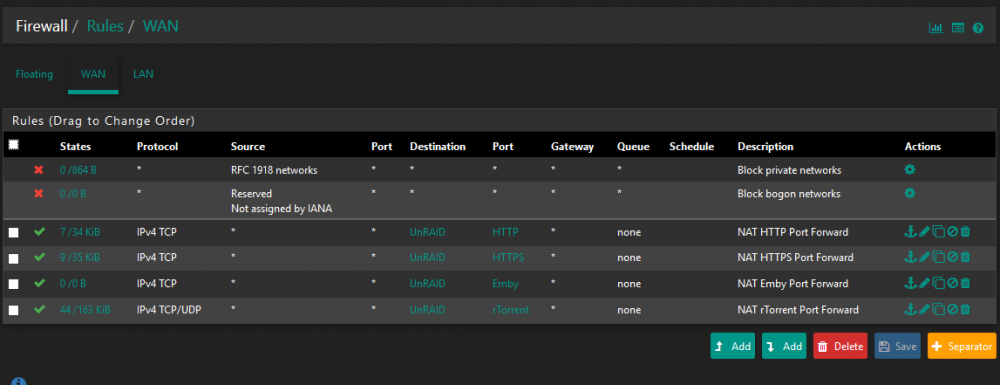The height and width of the screenshot is (385, 1000).
Task: Open the Rules breadcrumb link
Action: [x=105, y=26]
